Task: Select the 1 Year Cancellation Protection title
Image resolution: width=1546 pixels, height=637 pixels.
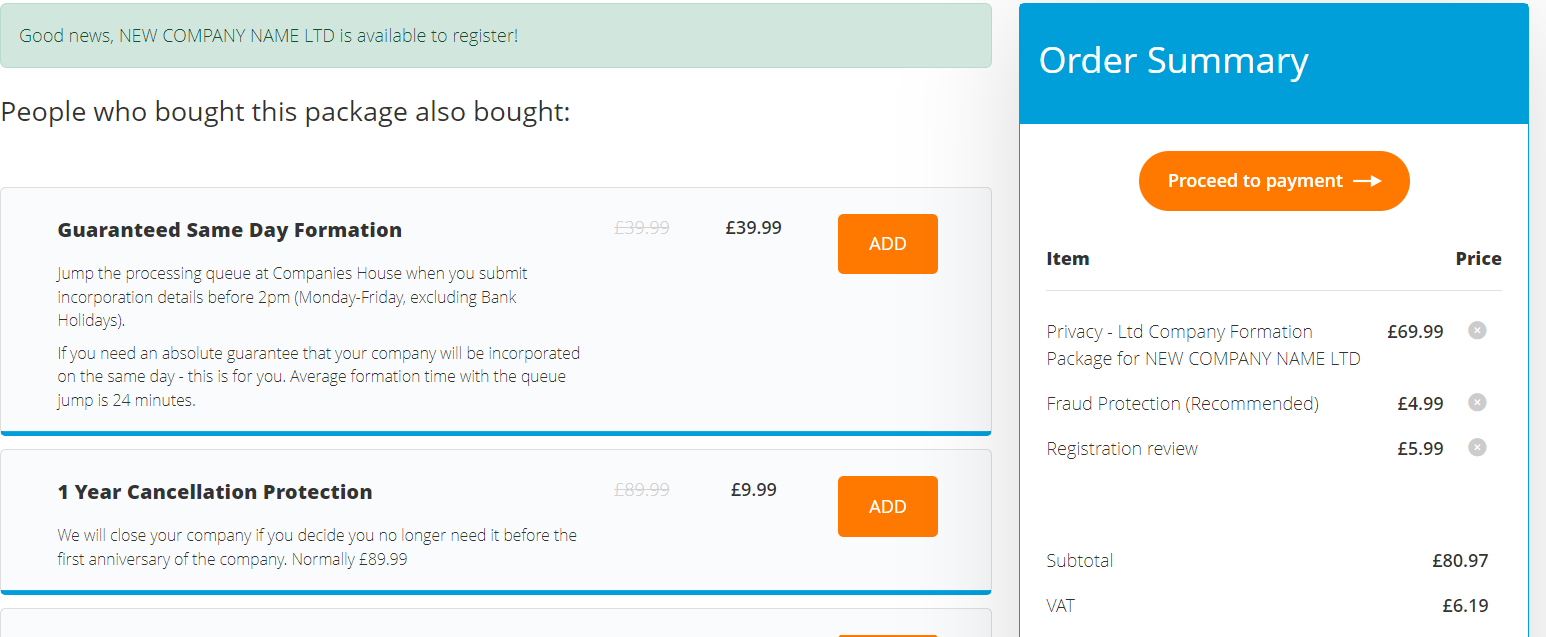Action: pos(214,492)
